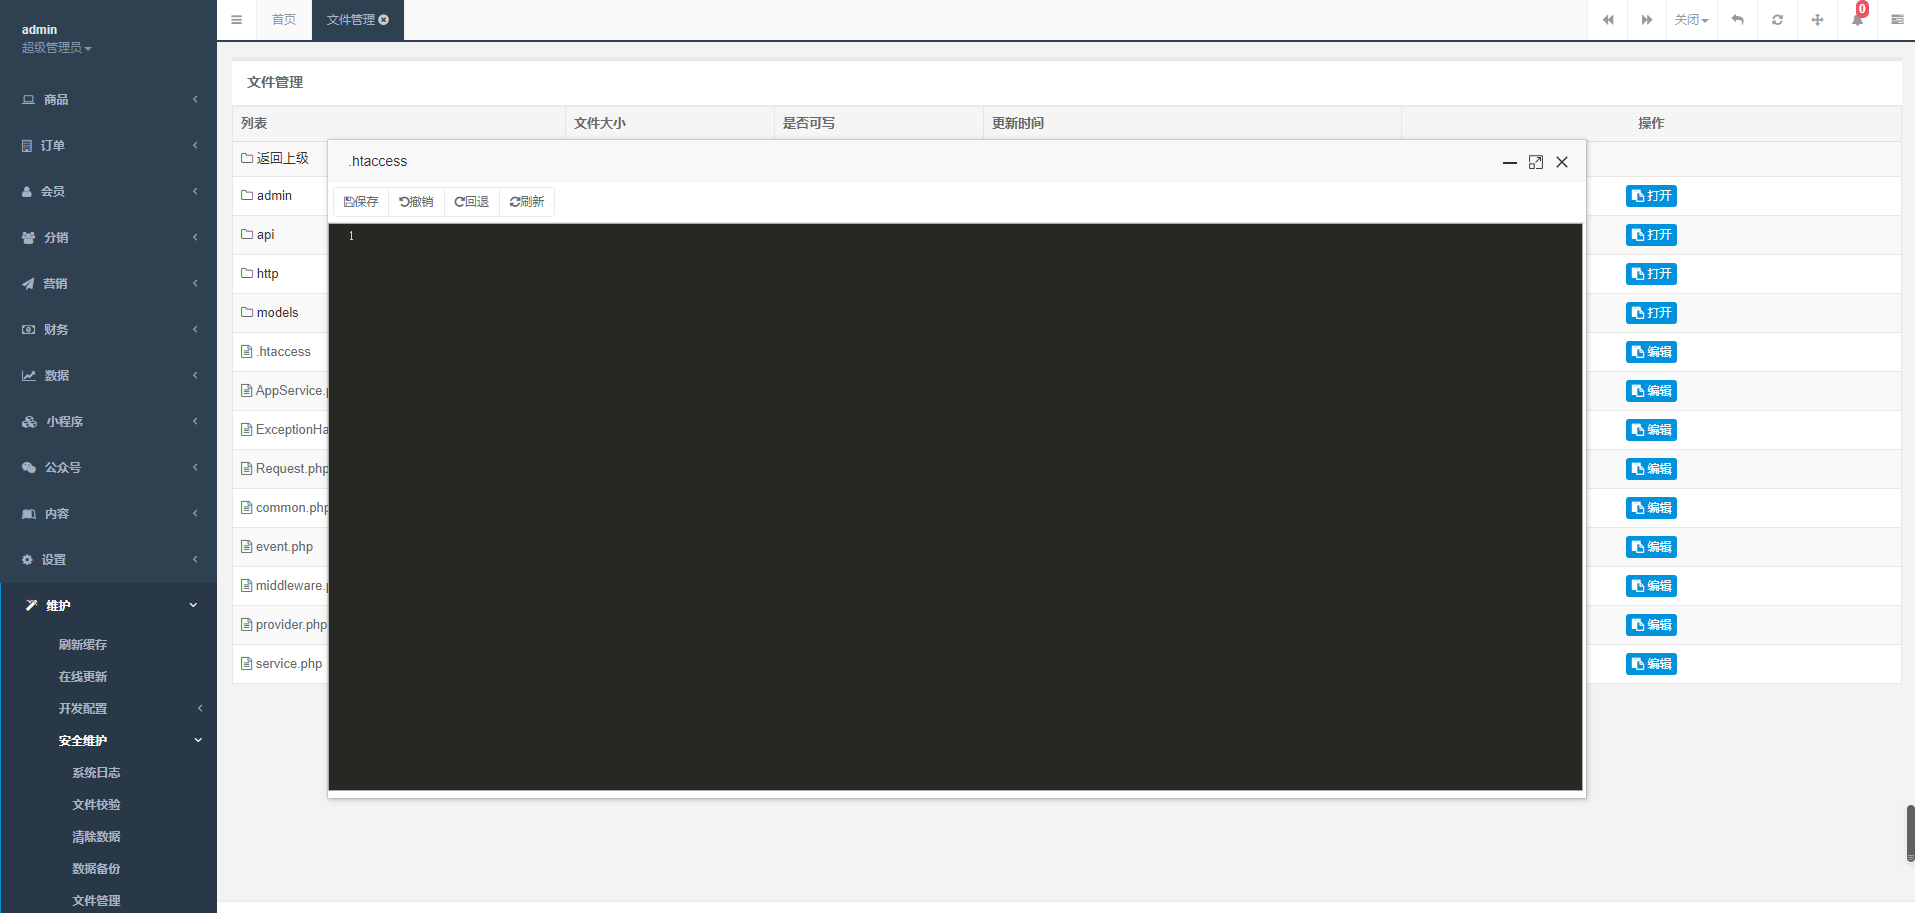Click 编辑 button for service.php row
Viewport: 1915px width, 913px height.
(x=1651, y=664)
